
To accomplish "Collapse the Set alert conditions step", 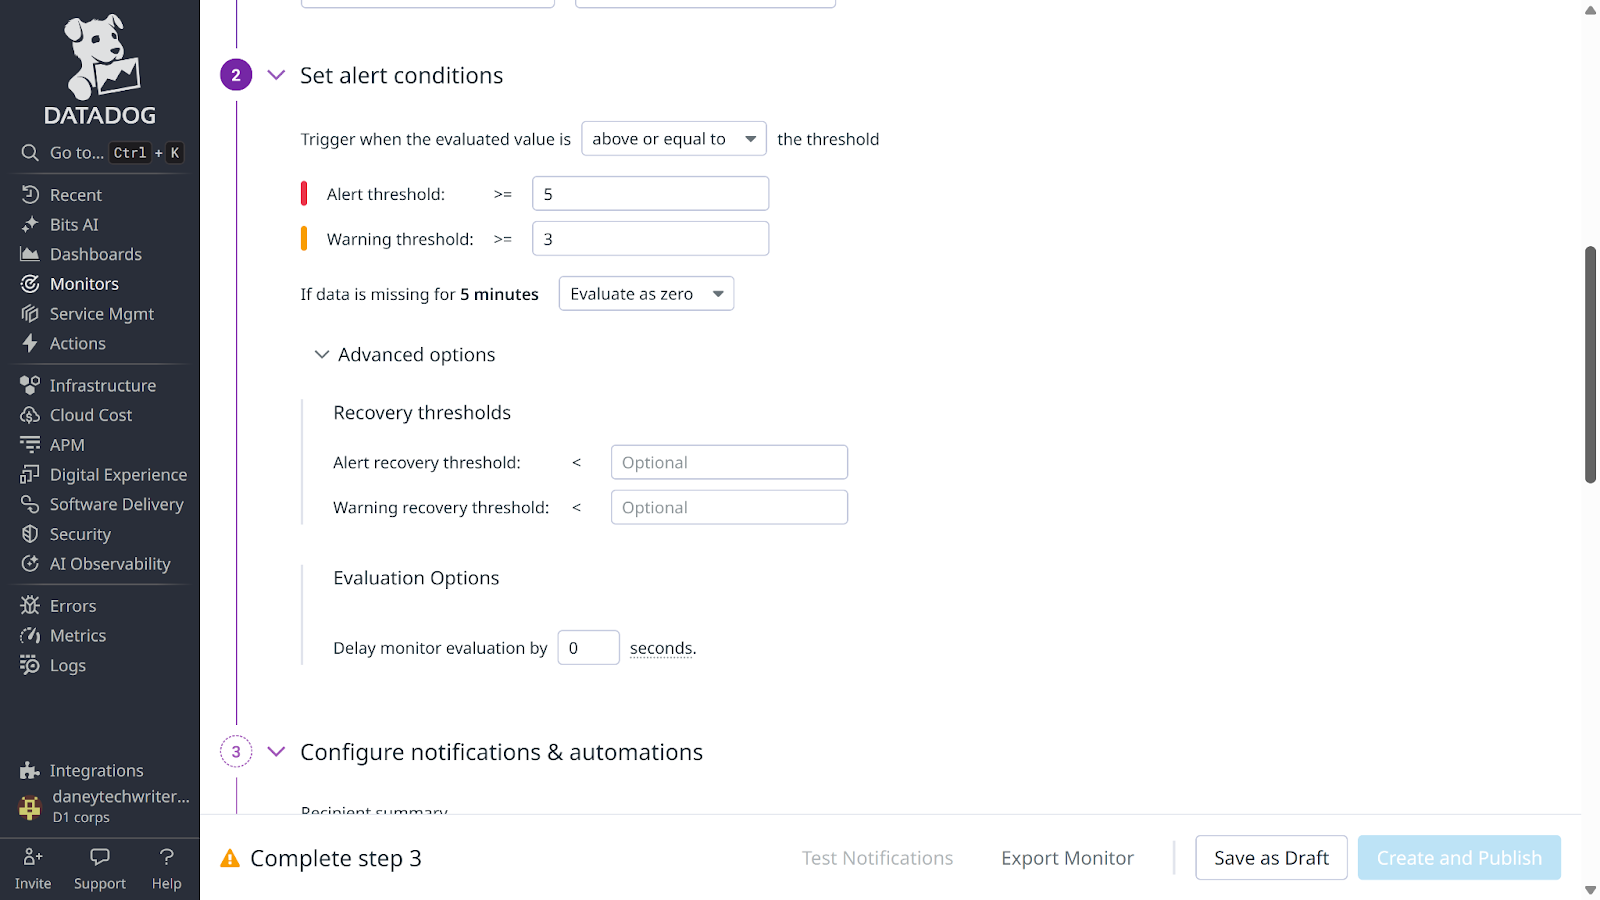I will 277,75.
